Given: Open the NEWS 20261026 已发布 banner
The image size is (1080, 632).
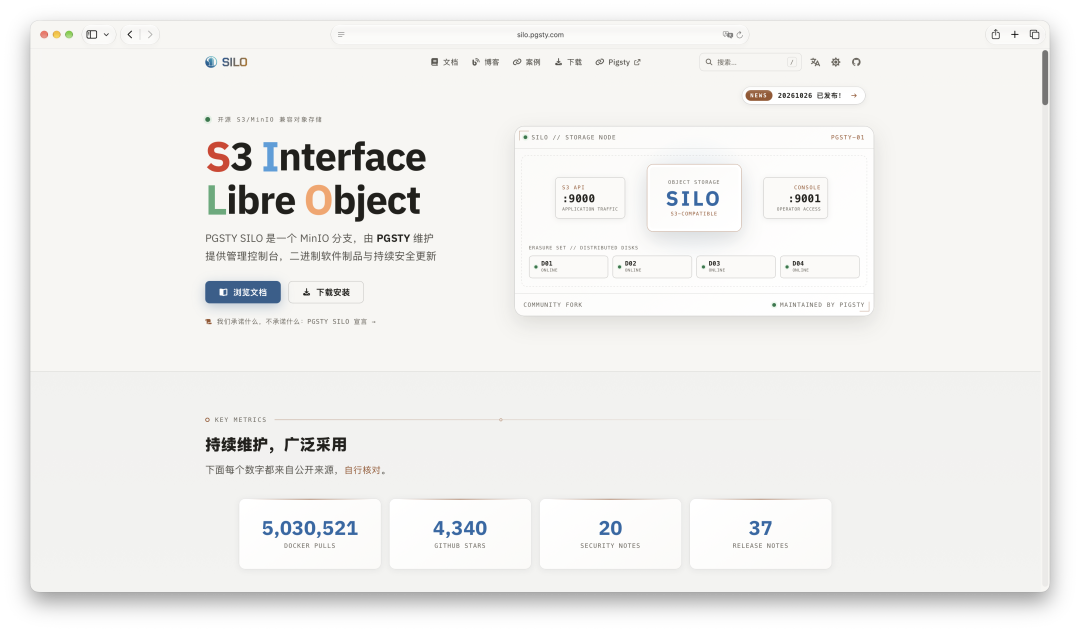Looking at the screenshot, I should 803,96.
